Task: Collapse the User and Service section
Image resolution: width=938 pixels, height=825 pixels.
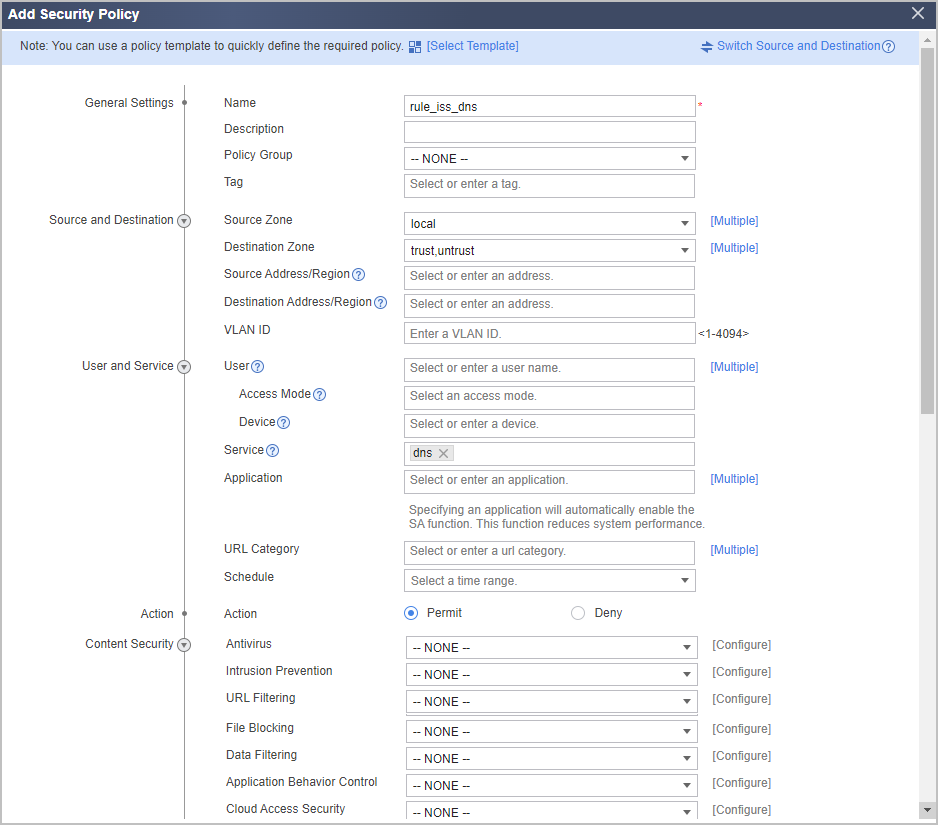Action: (184, 367)
